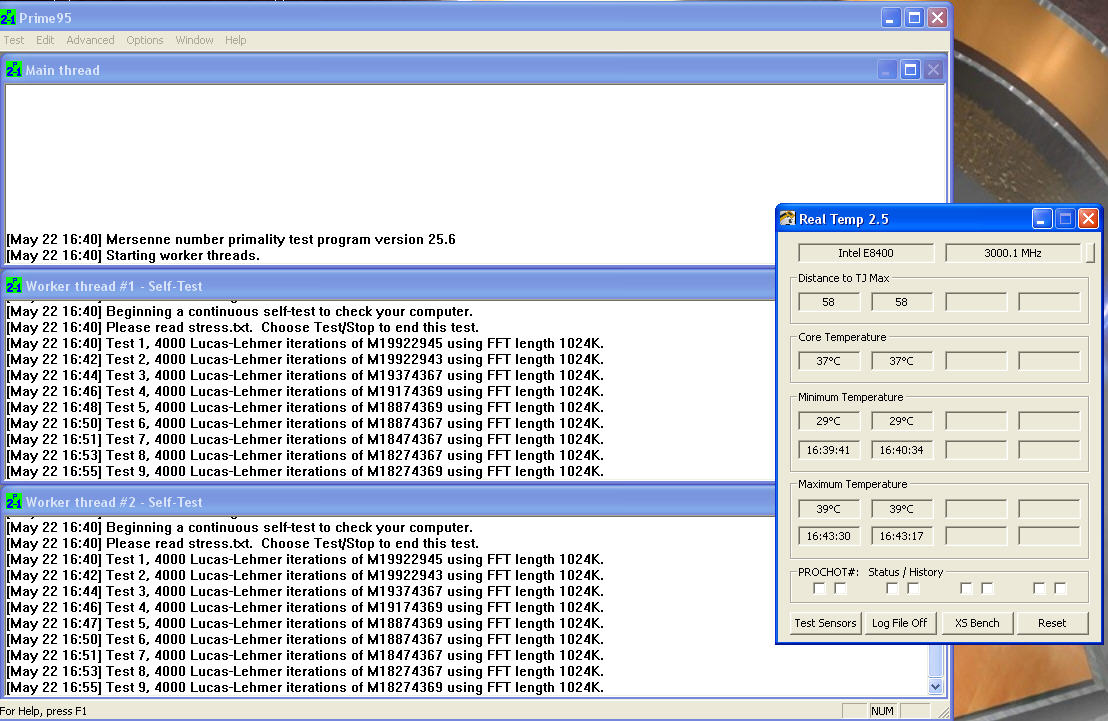Click the Worker thread #1 - Self-Test title bar
The image size is (1108, 721).
[x=389, y=286]
